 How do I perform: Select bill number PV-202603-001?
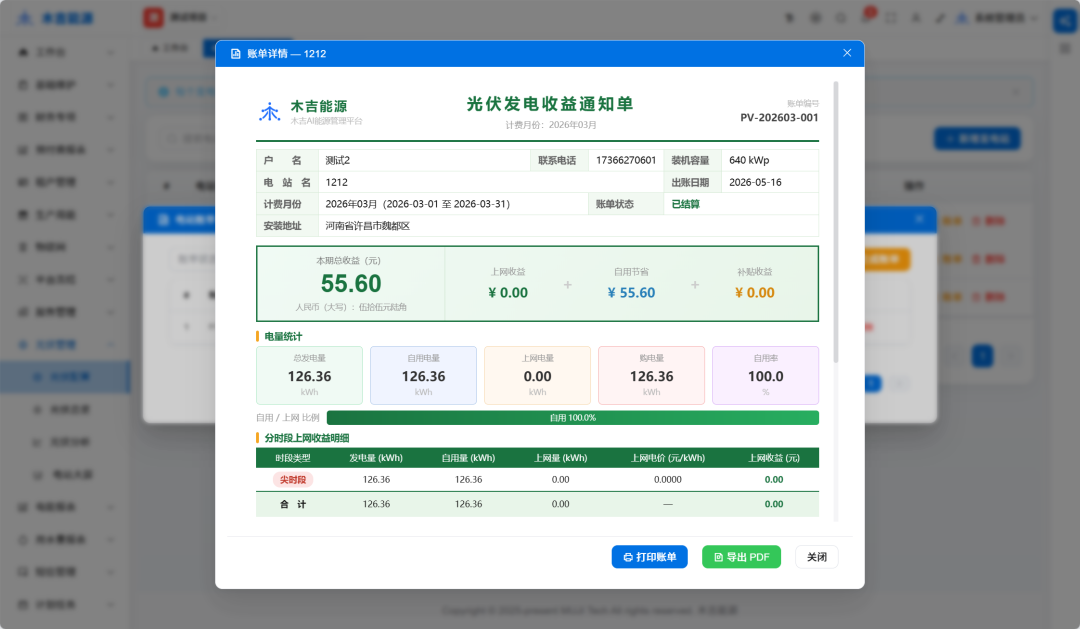779,118
